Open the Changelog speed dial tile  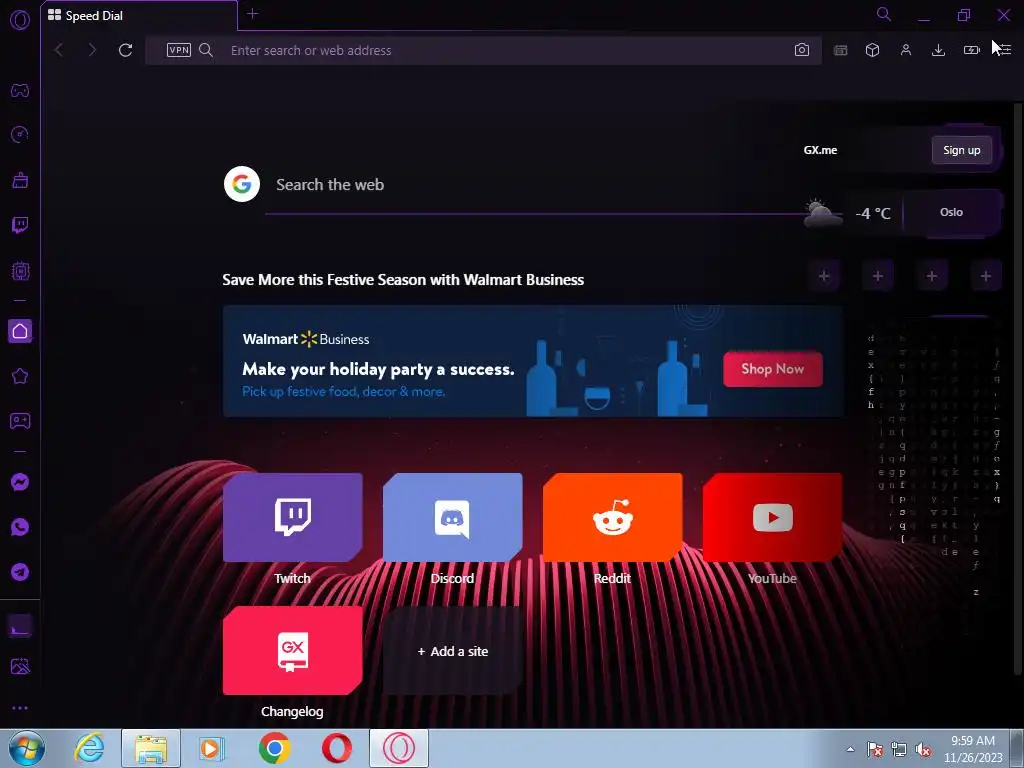(x=293, y=650)
